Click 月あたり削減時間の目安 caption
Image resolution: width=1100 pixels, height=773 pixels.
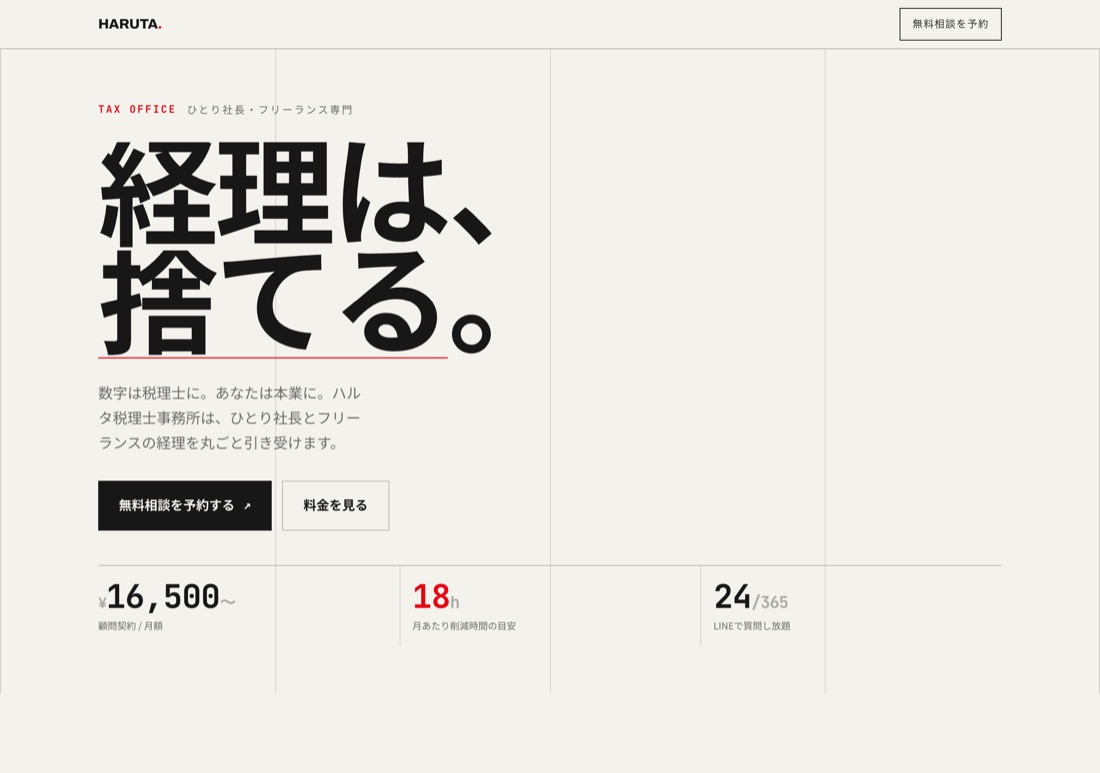click(x=464, y=626)
